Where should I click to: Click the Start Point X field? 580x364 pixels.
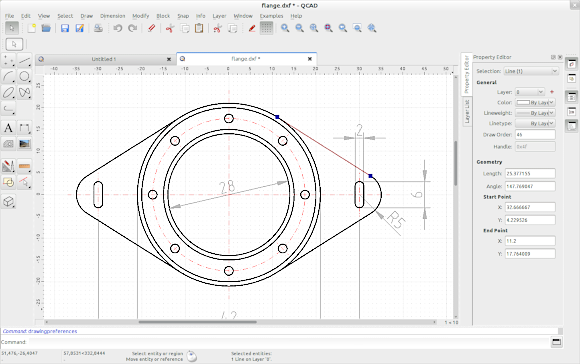530,207
